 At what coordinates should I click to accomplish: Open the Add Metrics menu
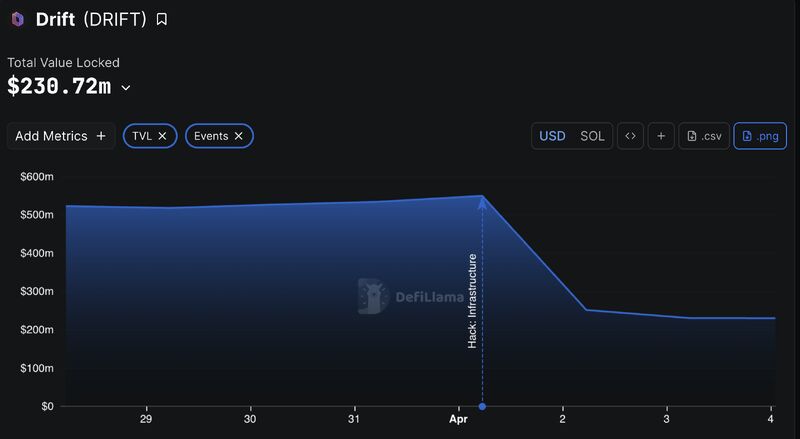61,136
